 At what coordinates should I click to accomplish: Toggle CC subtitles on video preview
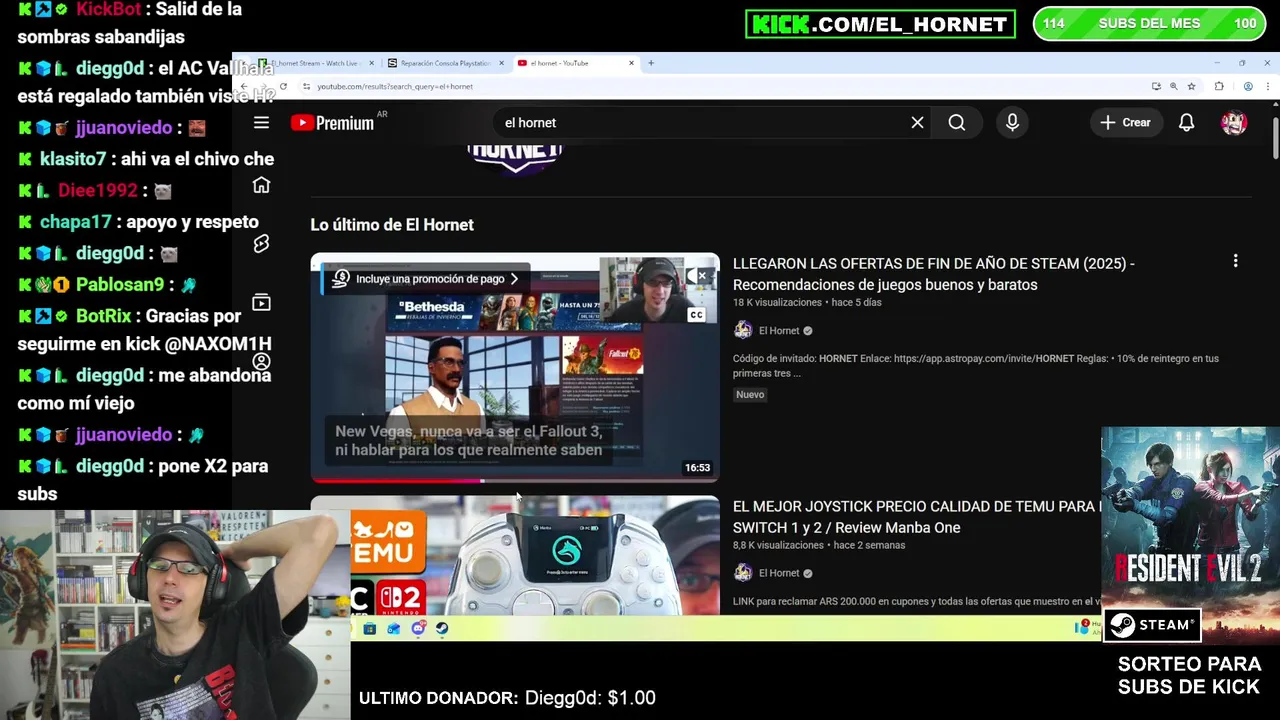coord(696,315)
